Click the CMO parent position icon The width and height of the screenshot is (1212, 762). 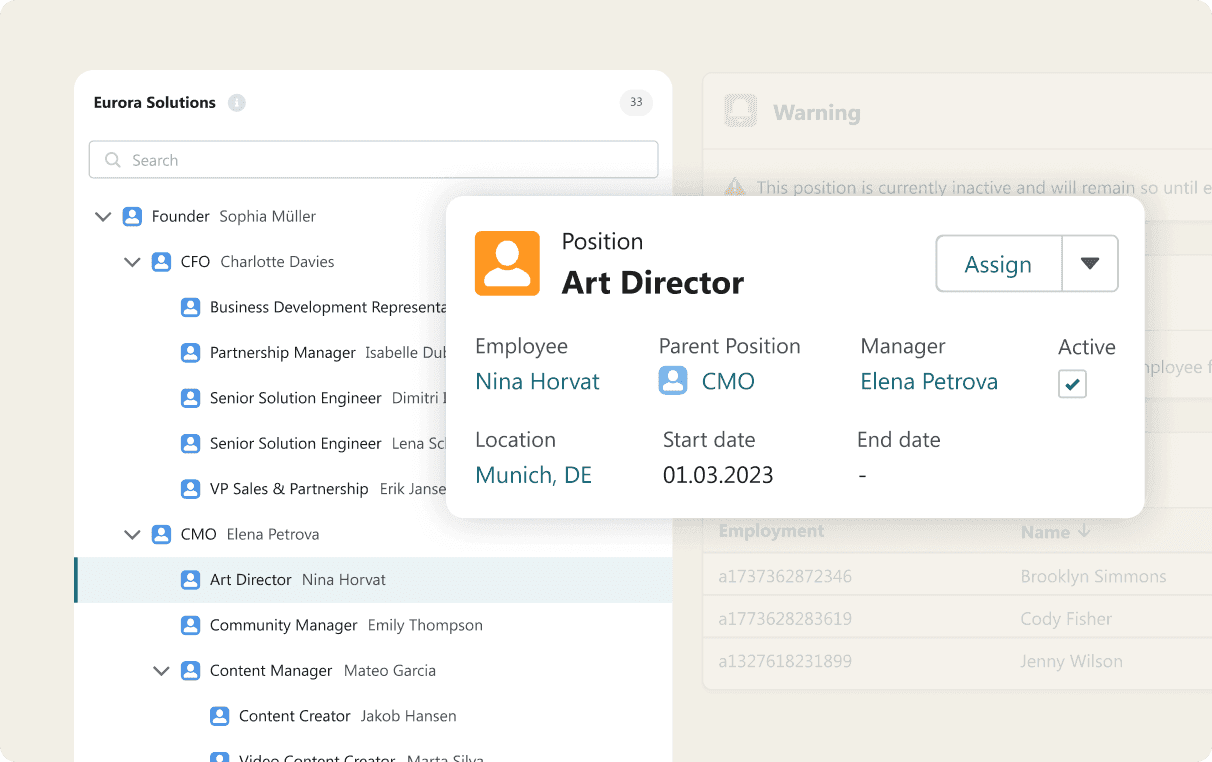673,381
